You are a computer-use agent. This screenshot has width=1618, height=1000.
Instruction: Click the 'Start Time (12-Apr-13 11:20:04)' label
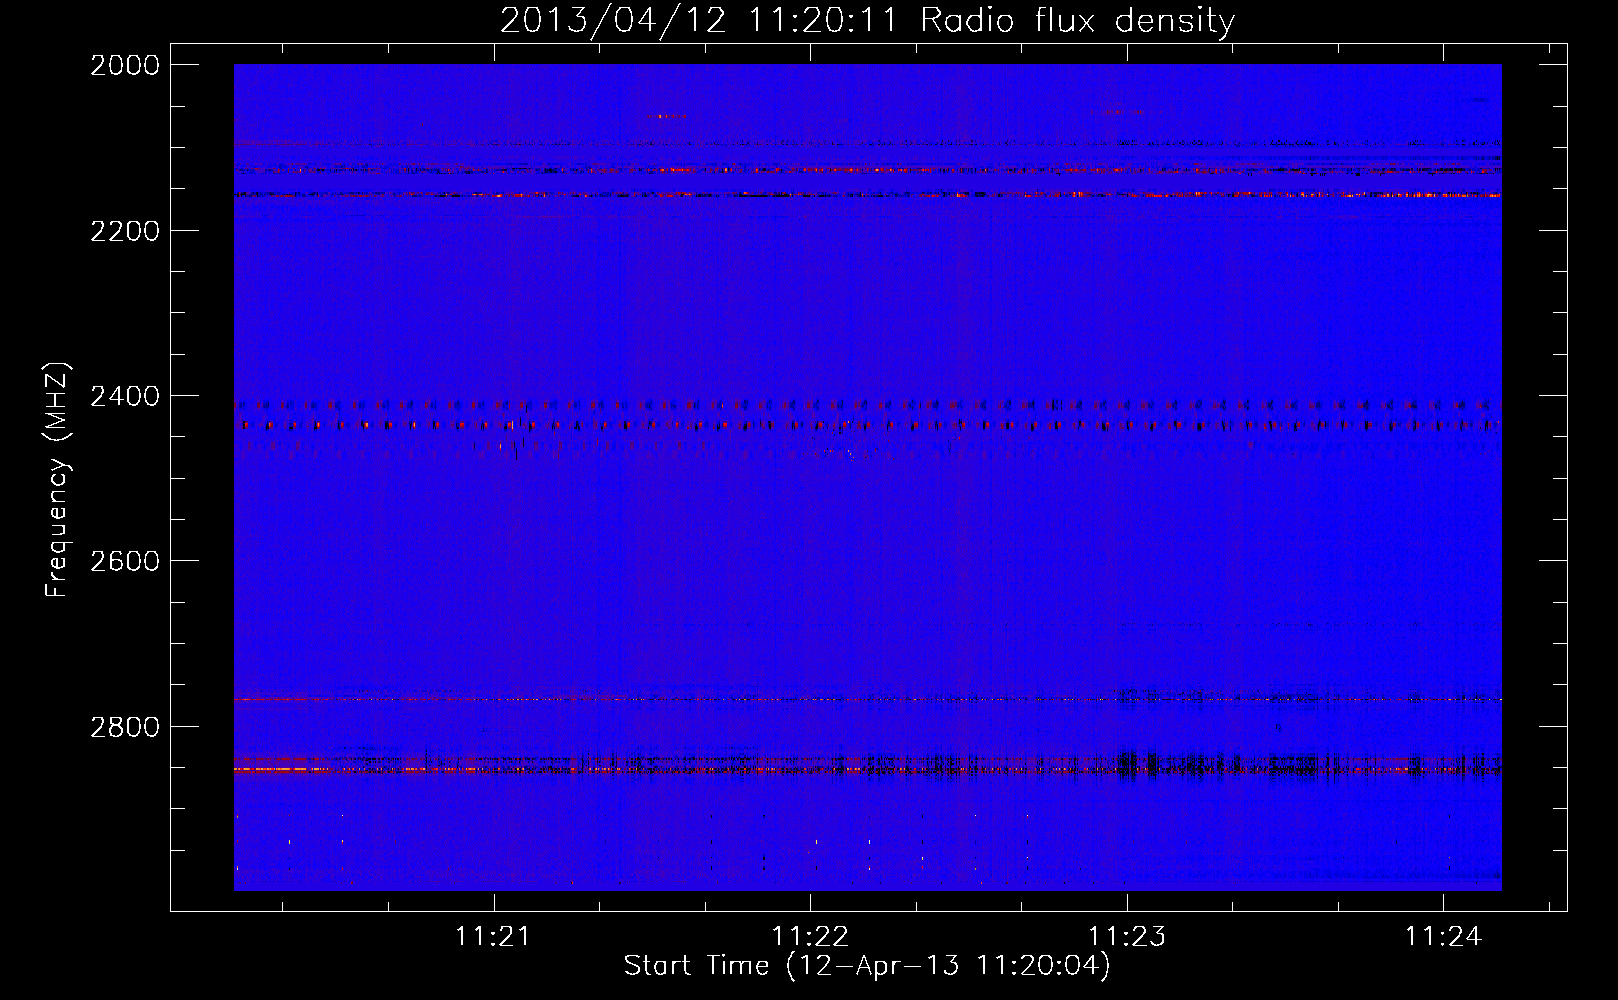tap(867, 966)
